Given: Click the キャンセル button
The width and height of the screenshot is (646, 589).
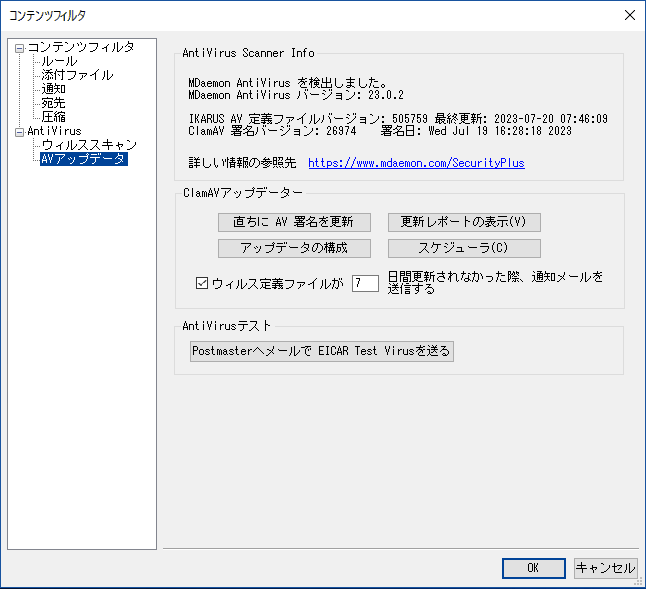Looking at the screenshot, I should (606, 568).
